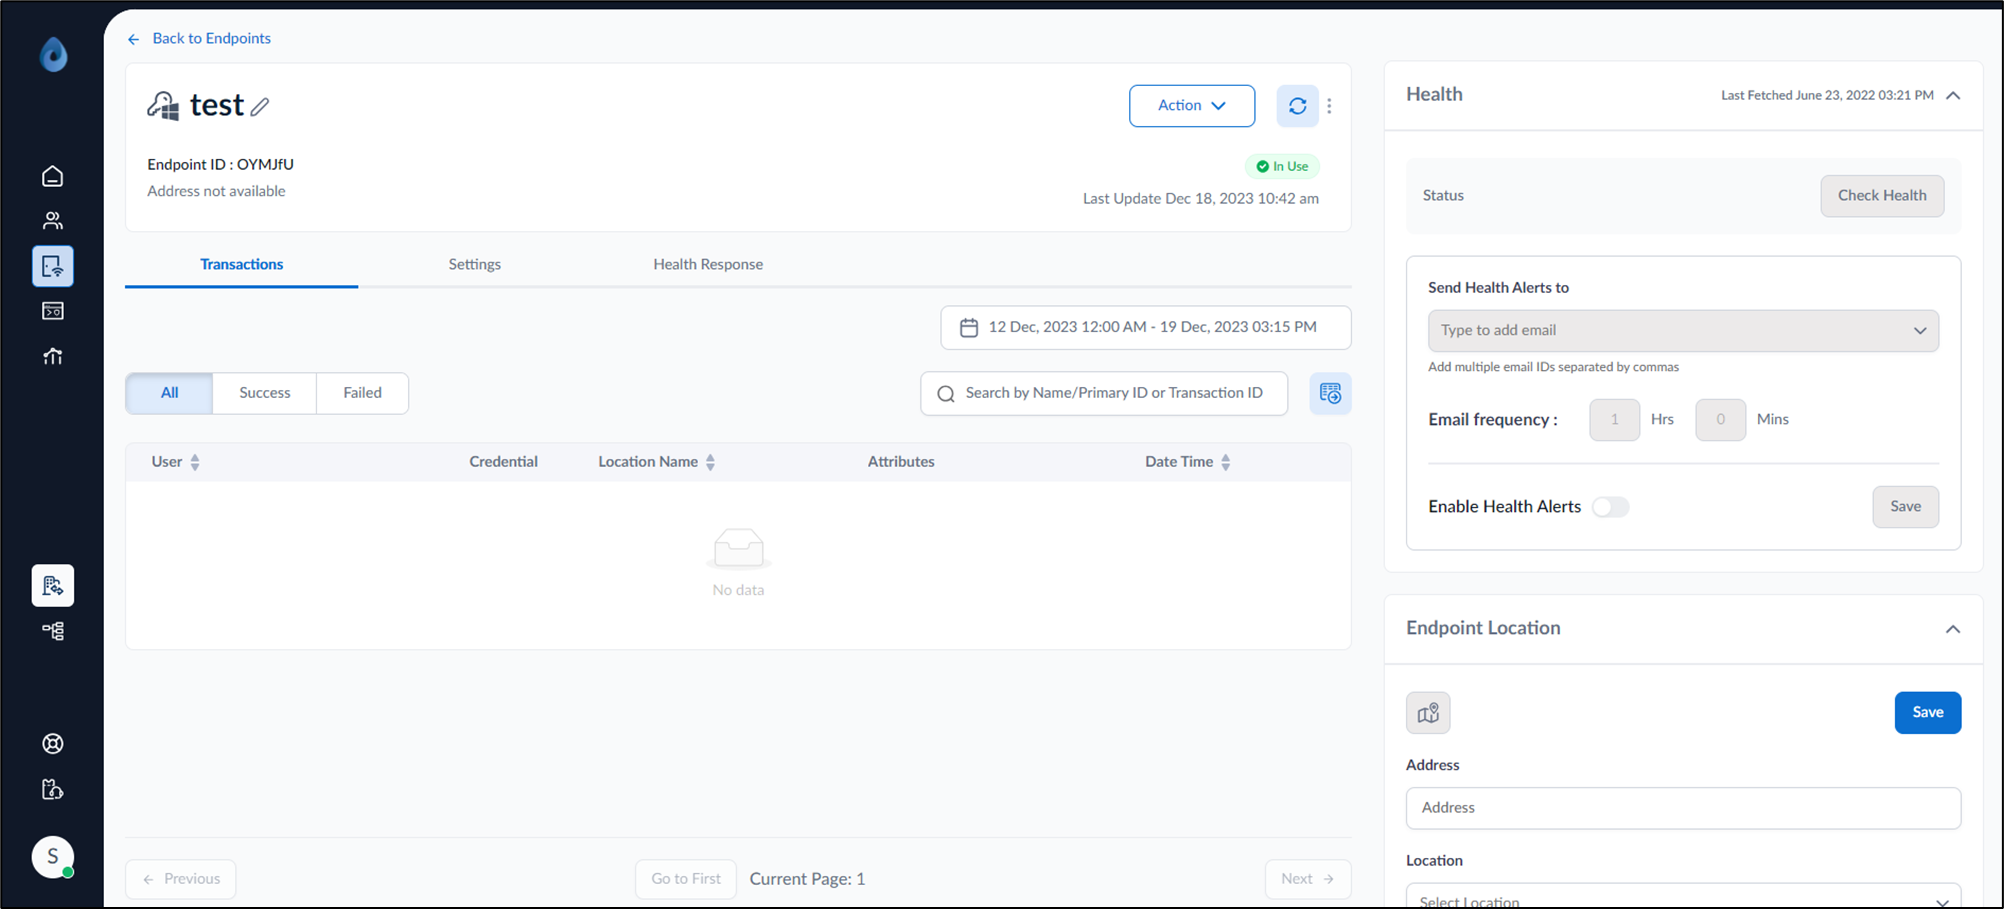2004x909 pixels.
Task: Open the user avatar labeled S
Action: (53, 857)
